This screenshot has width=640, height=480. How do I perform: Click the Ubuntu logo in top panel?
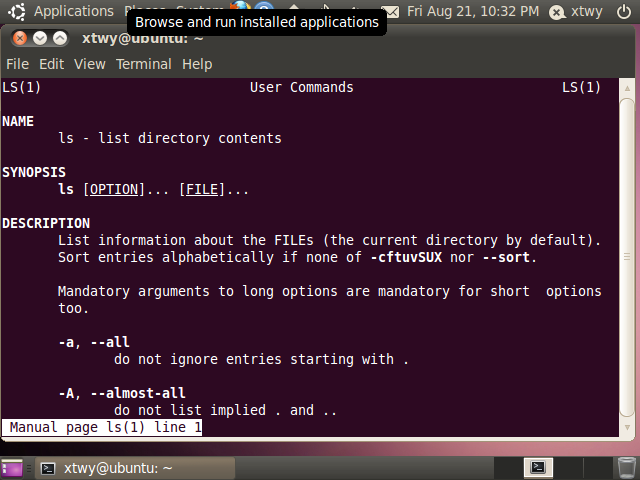click(16, 11)
